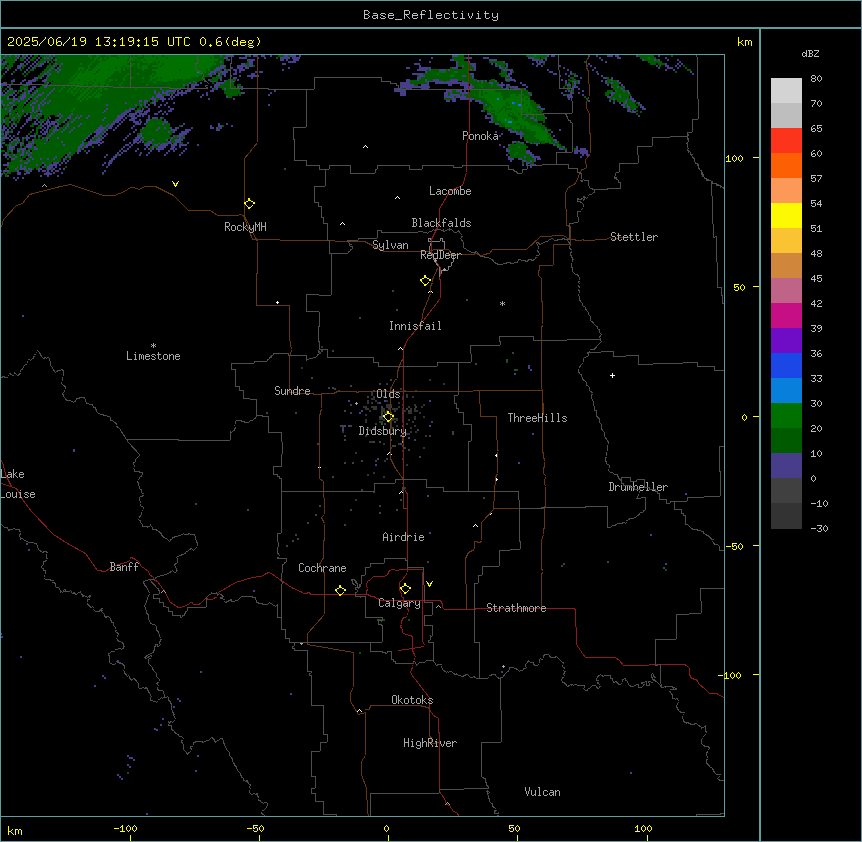
Task: Select the Limestone label
Action: click(153, 356)
